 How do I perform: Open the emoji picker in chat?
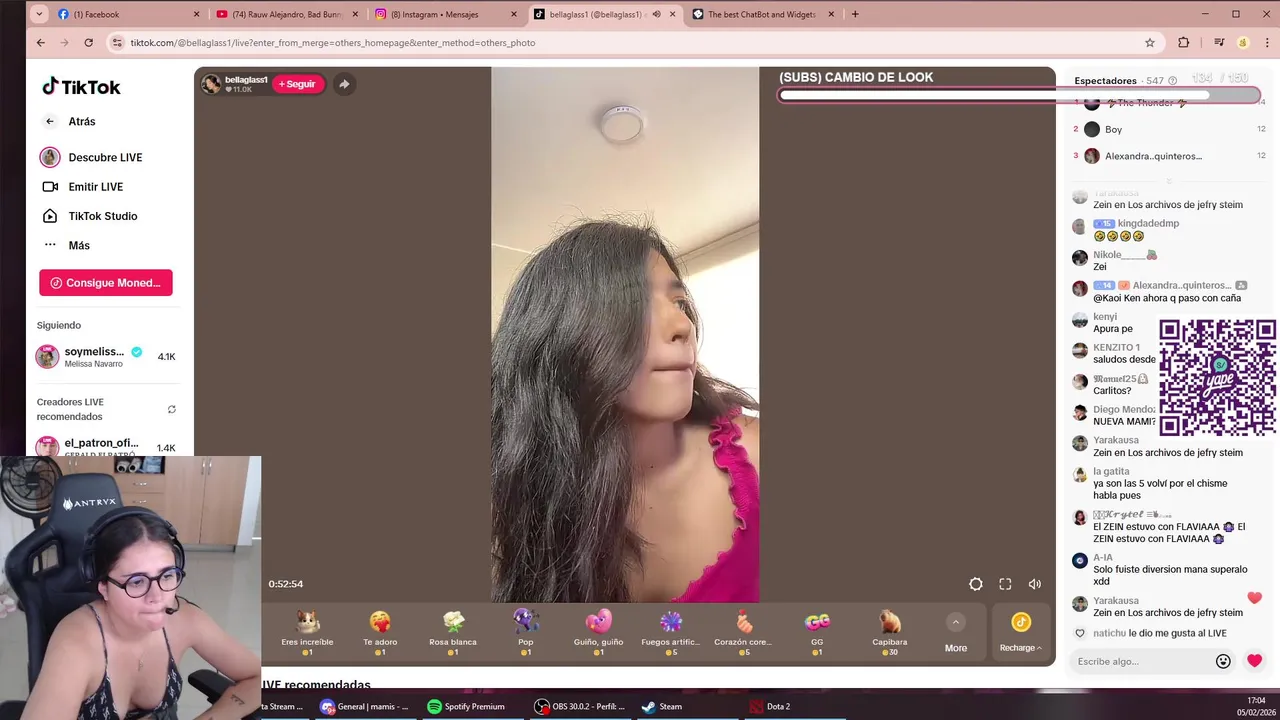click(x=1223, y=661)
